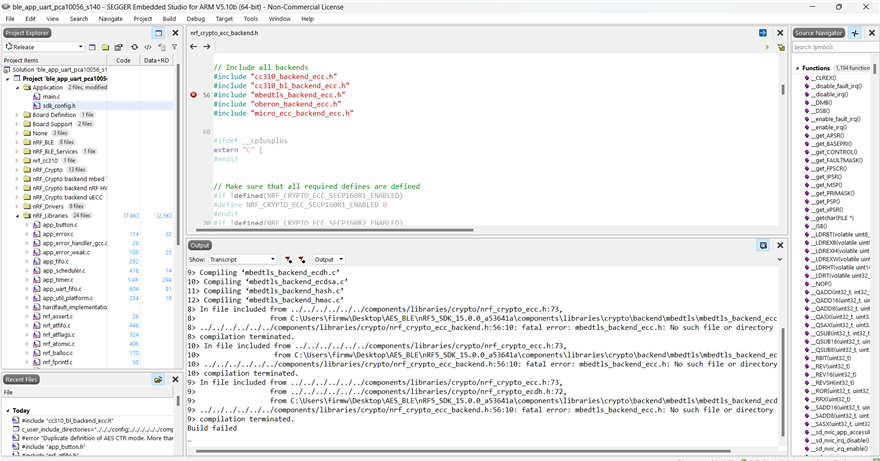Screen dimensions: 880x461
Task: Click the Data+RO column header
Action: 157,60
